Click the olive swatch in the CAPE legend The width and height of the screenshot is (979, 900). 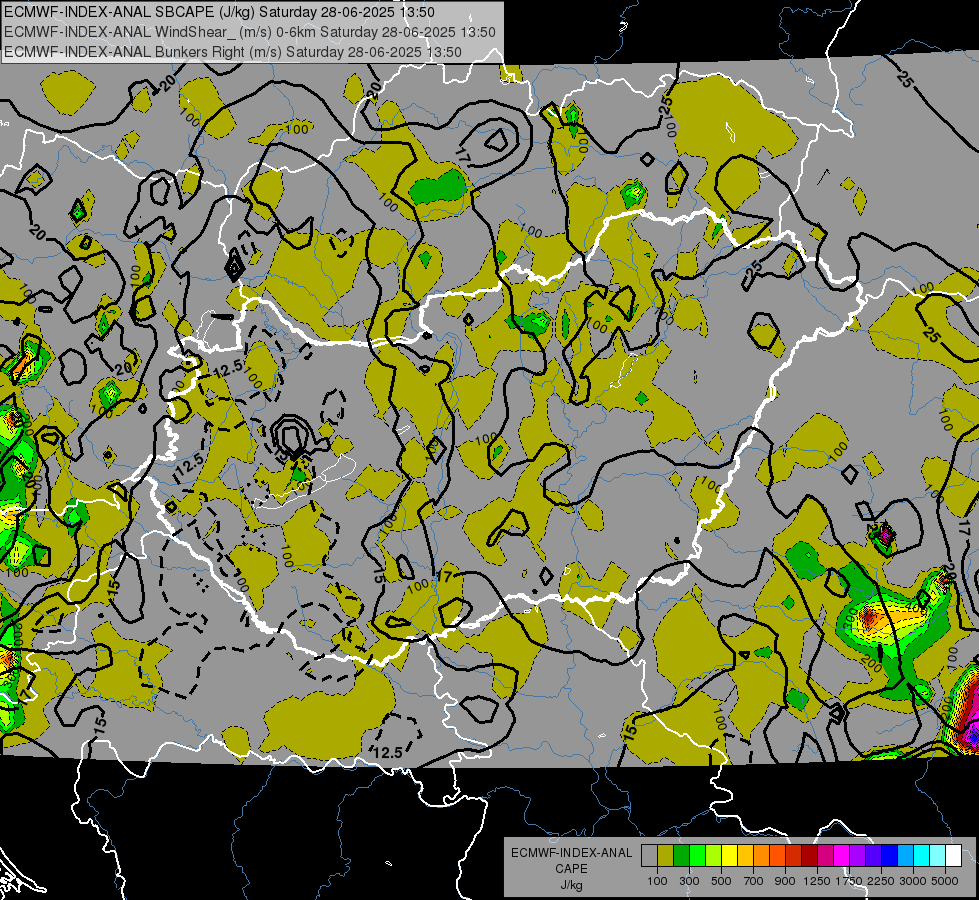pos(666,855)
